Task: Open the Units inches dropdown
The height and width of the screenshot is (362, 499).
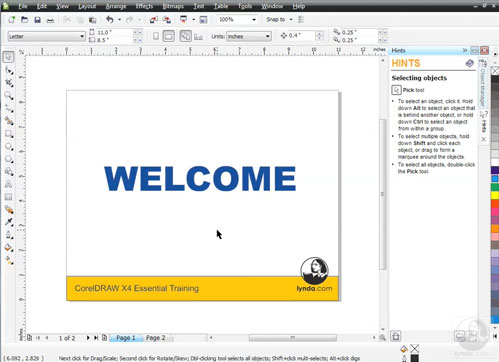Action: (x=268, y=36)
